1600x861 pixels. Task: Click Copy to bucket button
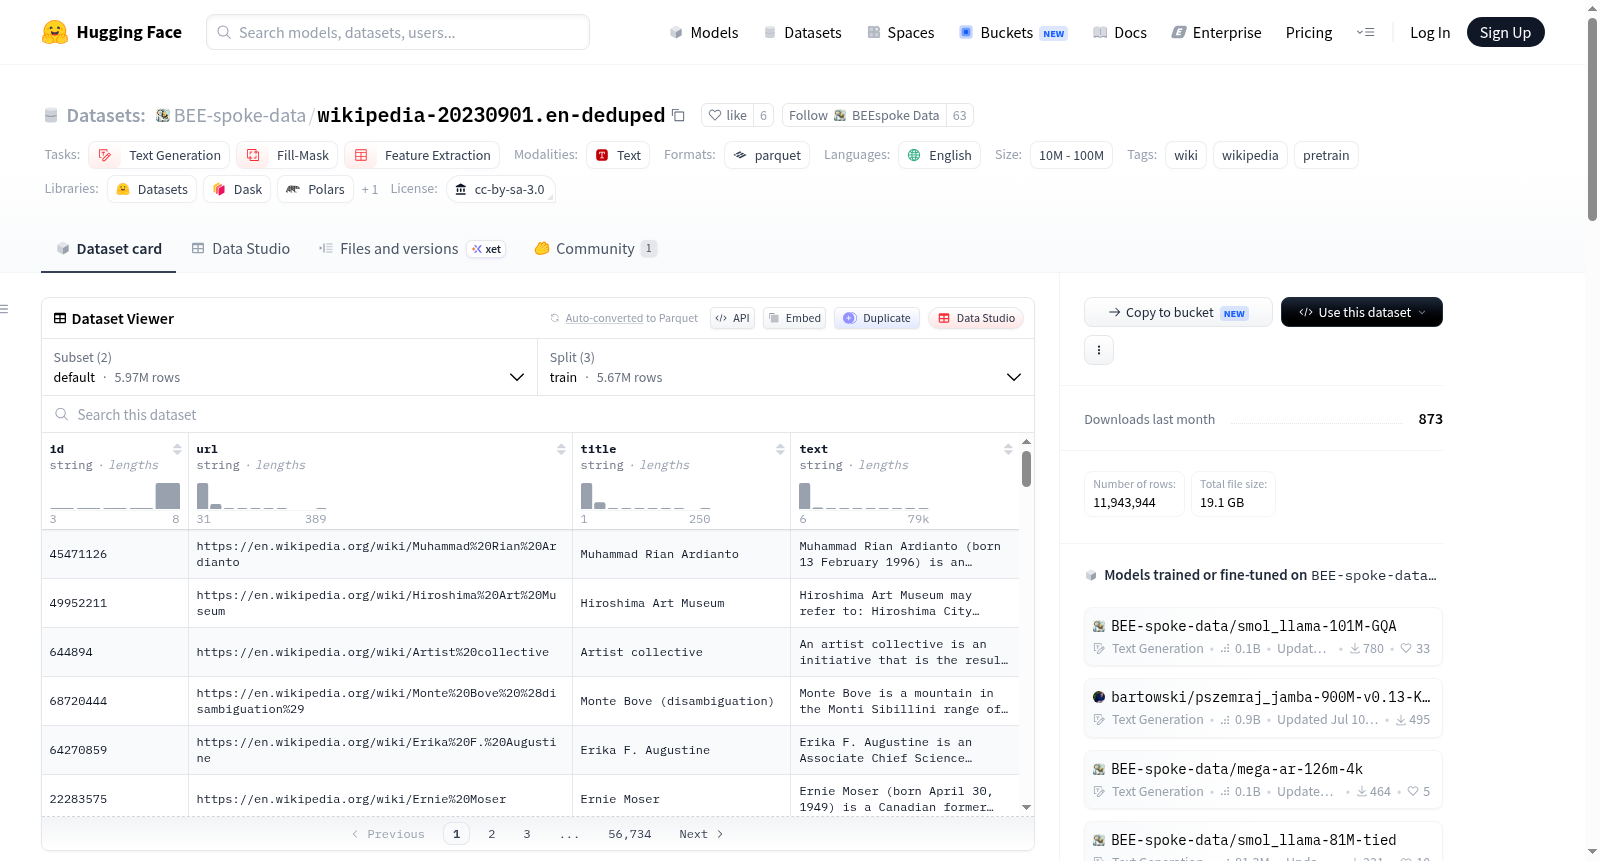click(x=1178, y=312)
